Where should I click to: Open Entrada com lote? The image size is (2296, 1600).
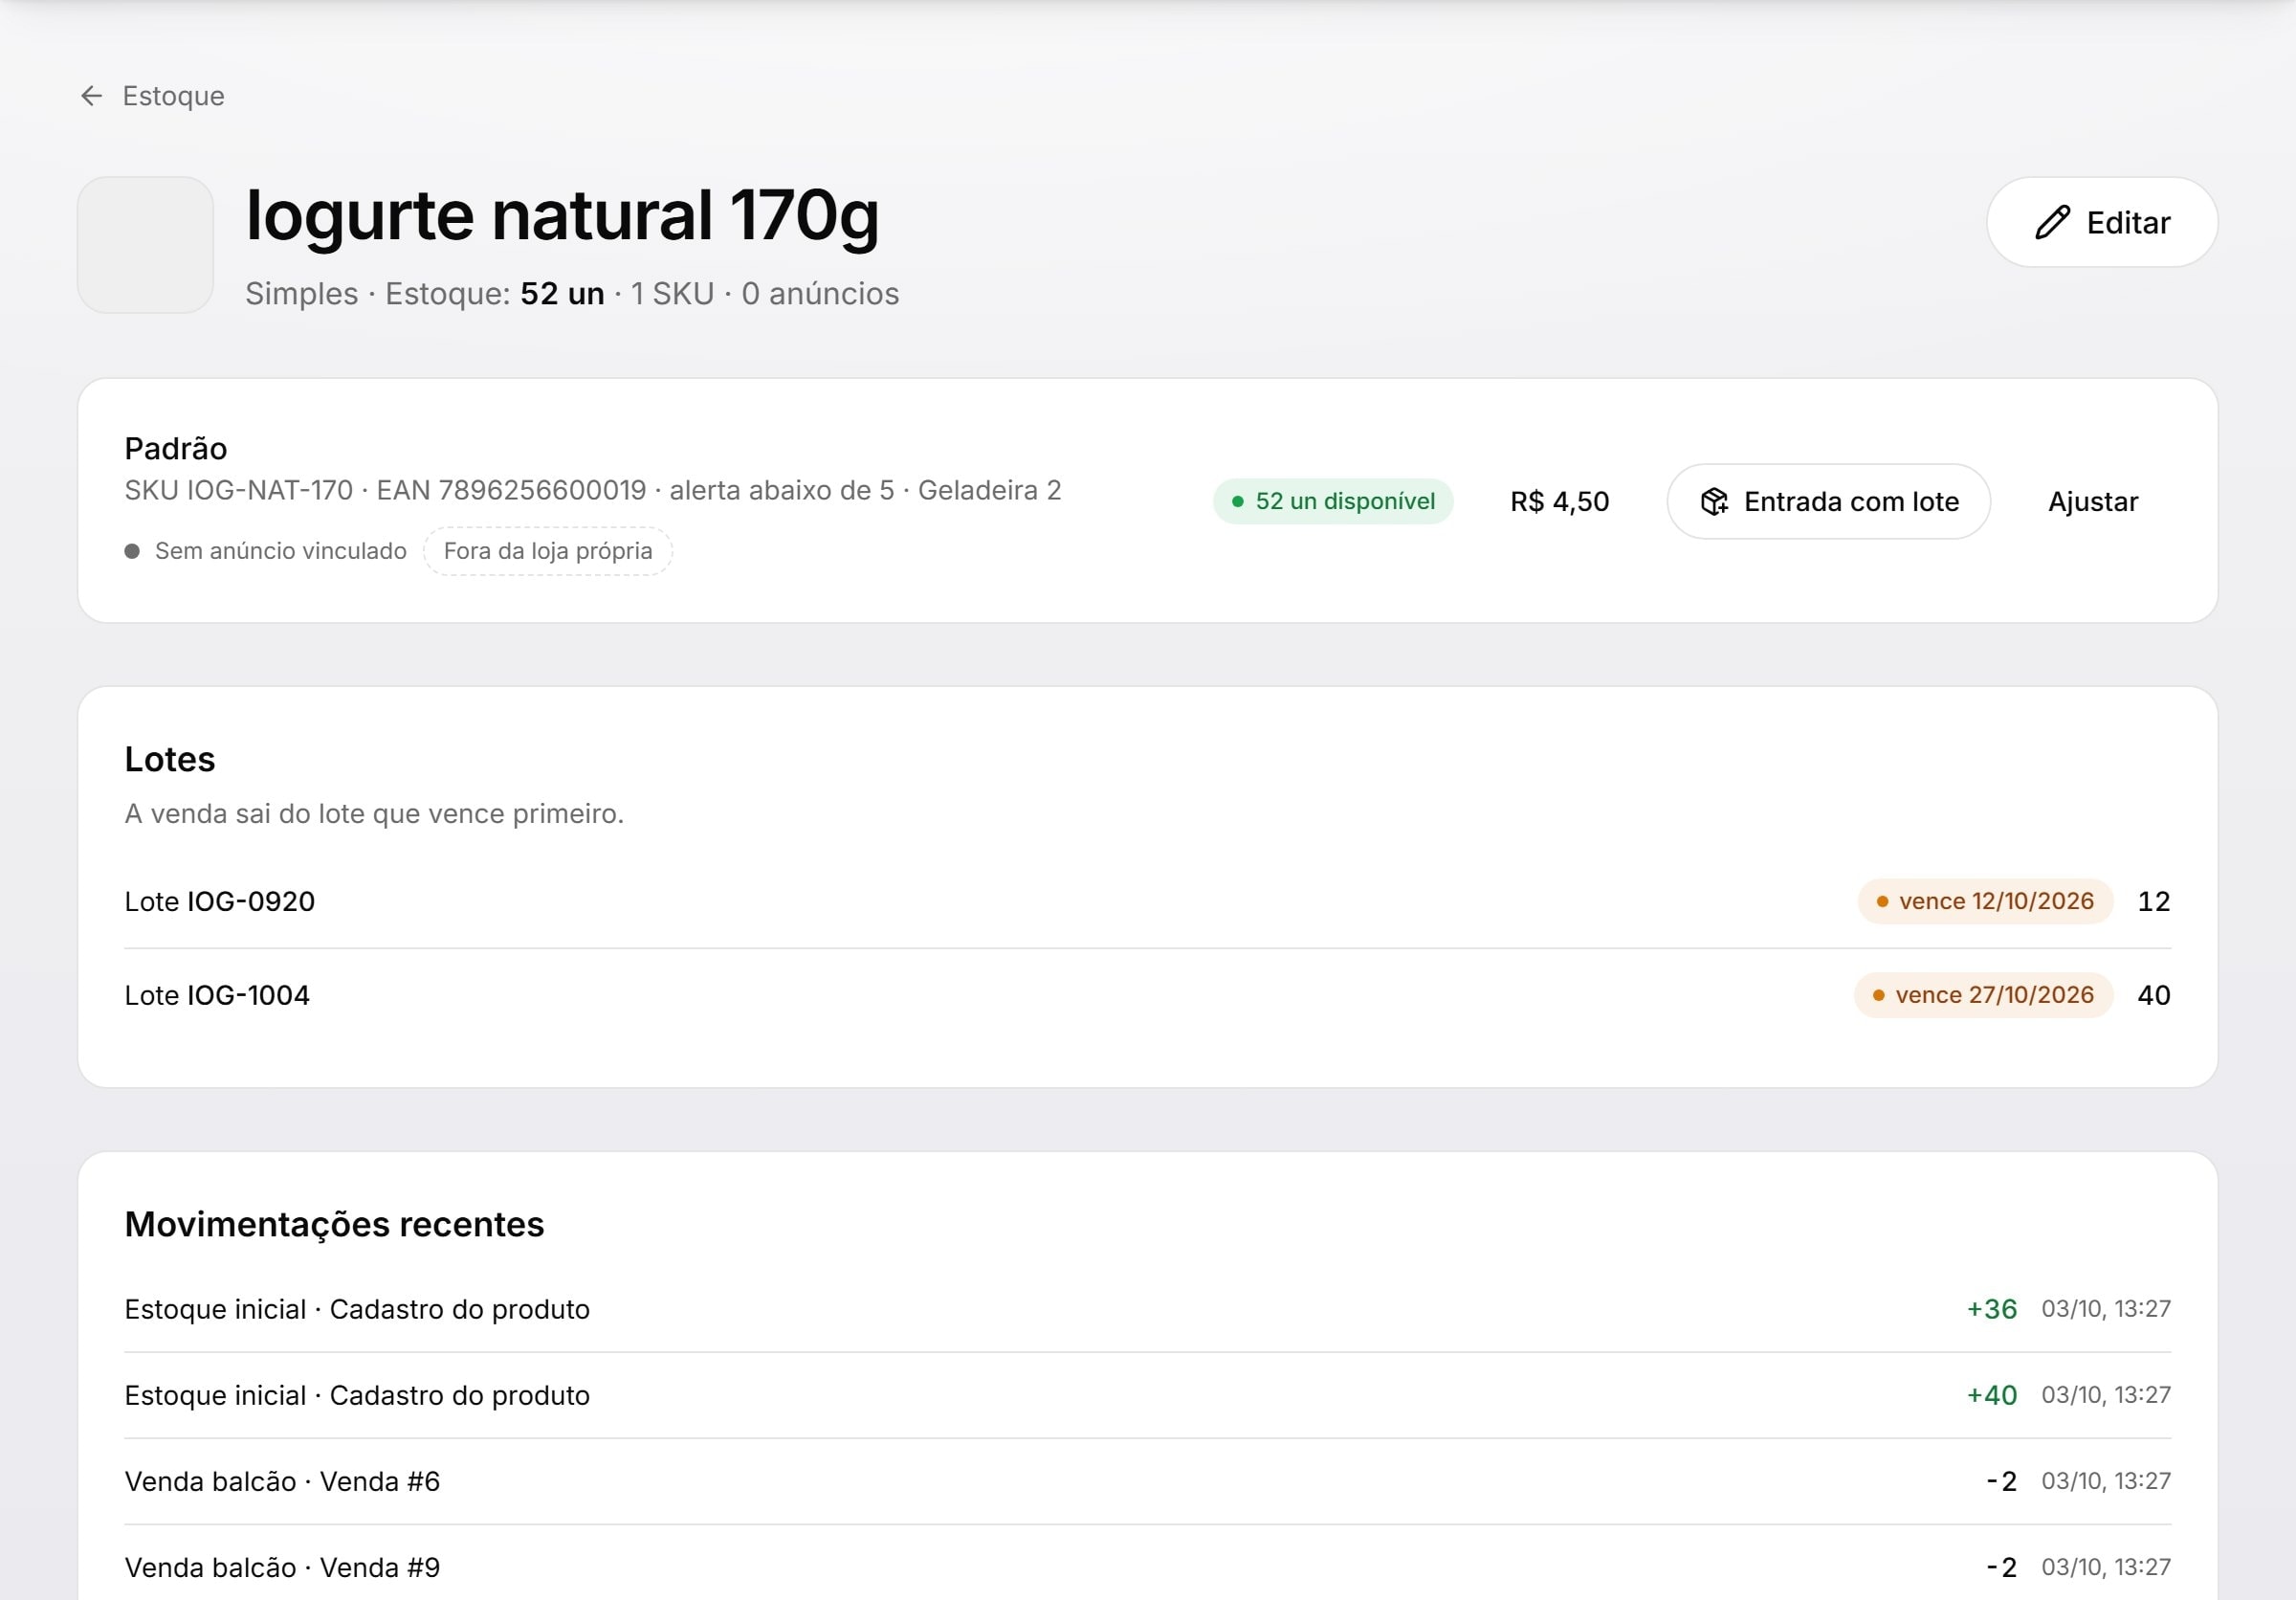click(1828, 501)
